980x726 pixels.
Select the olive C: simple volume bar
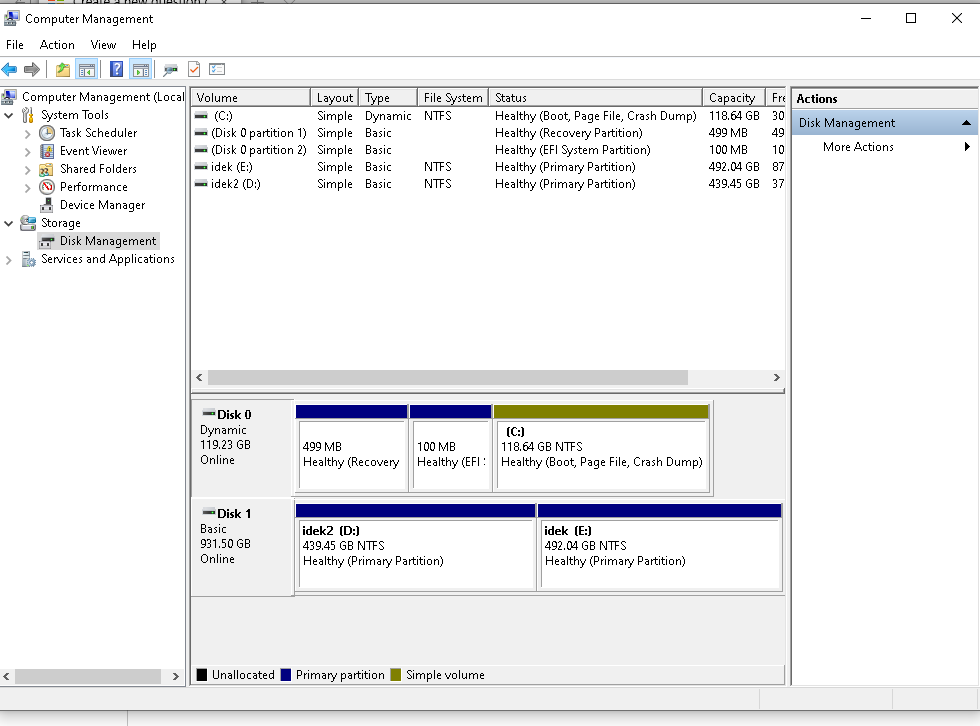(x=601, y=412)
